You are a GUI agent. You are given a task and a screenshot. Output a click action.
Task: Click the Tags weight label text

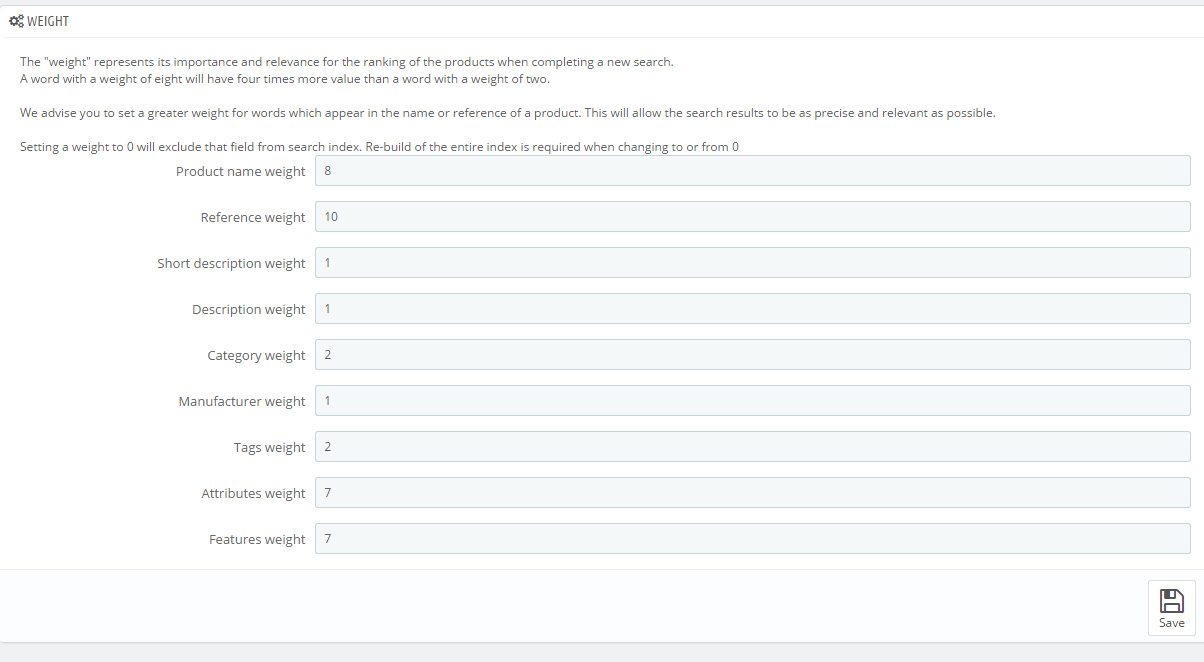[x=270, y=448]
